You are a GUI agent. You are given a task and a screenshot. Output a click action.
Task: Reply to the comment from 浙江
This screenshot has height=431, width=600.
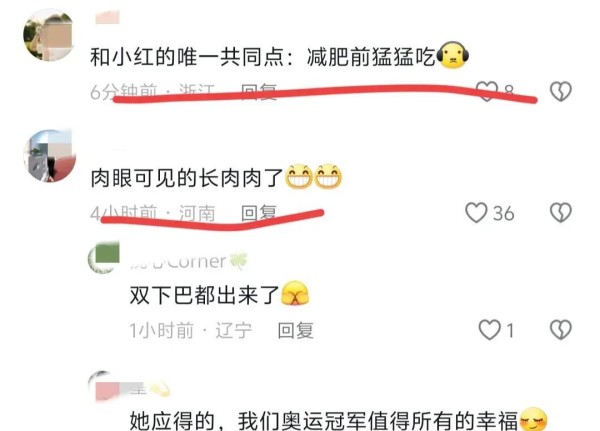pyautogui.click(x=259, y=92)
